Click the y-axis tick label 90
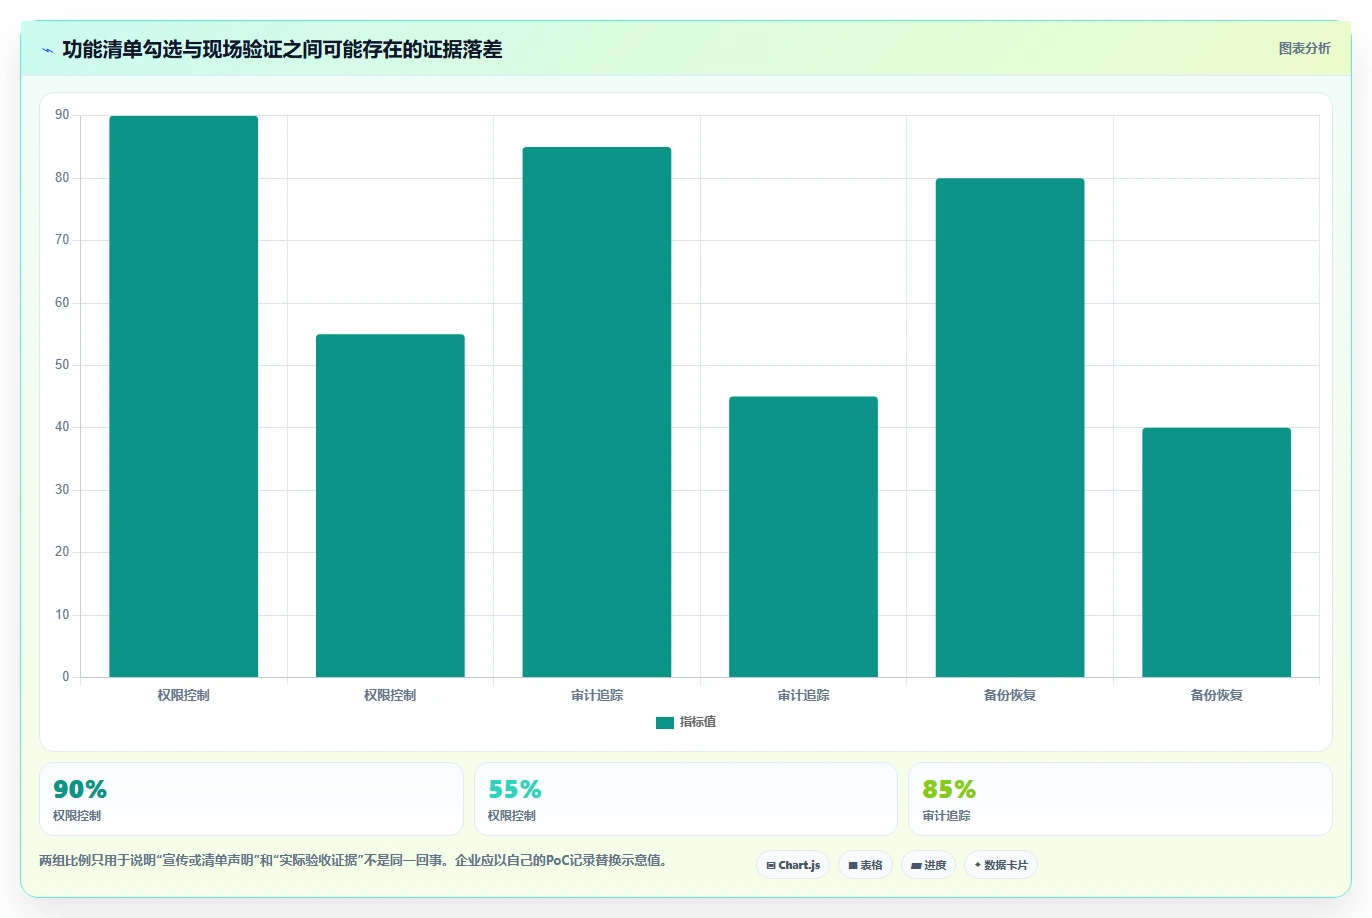Image resolution: width=1372 pixels, height=918 pixels. tap(62, 115)
